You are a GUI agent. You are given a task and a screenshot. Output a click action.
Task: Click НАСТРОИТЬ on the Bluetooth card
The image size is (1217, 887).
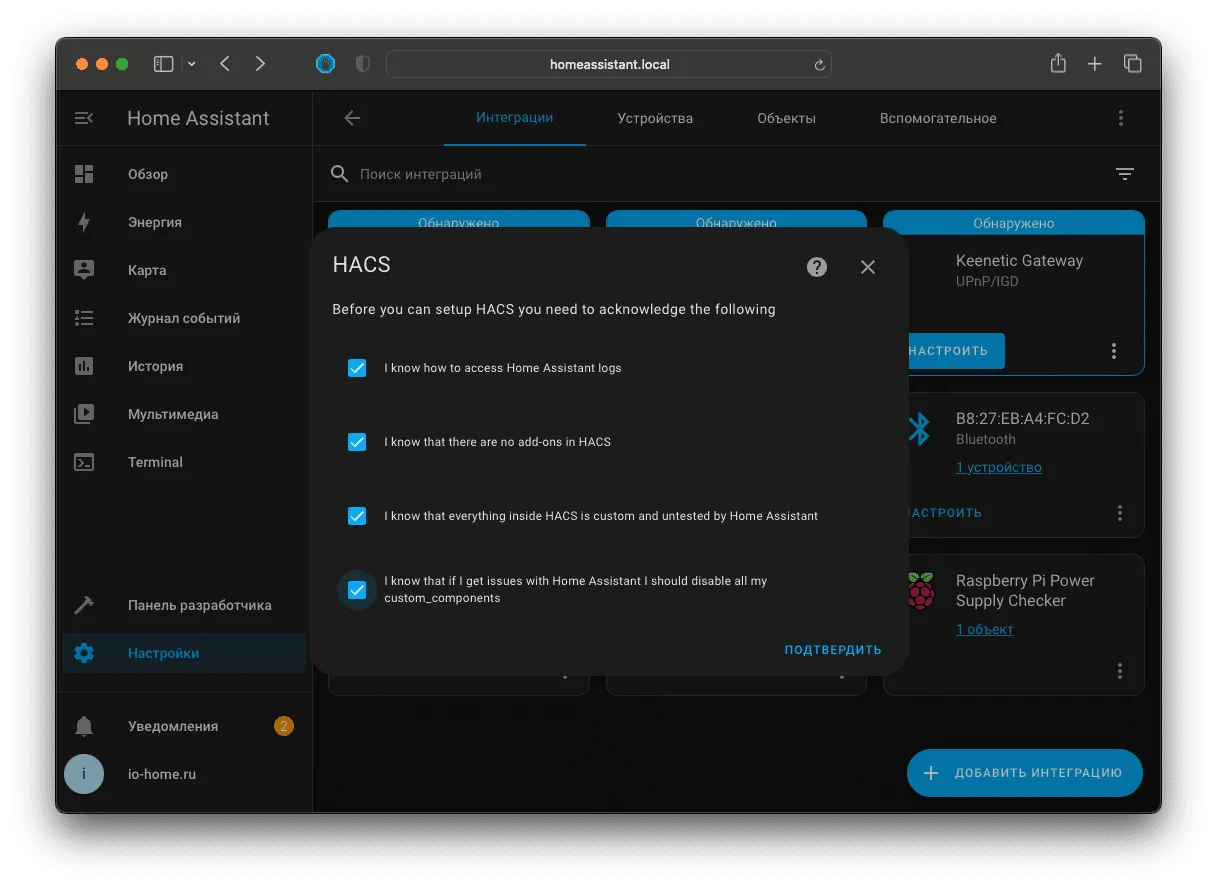(945, 513)
